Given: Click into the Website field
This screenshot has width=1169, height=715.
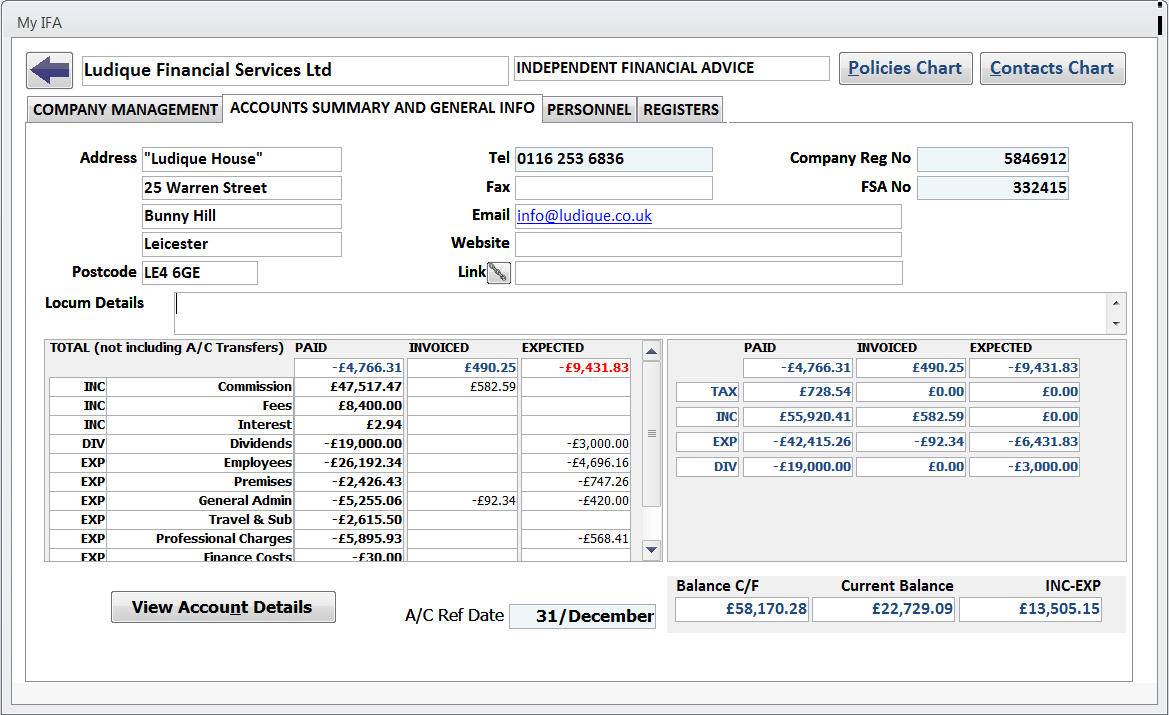Looking at the screenshot, I should 707,244.
